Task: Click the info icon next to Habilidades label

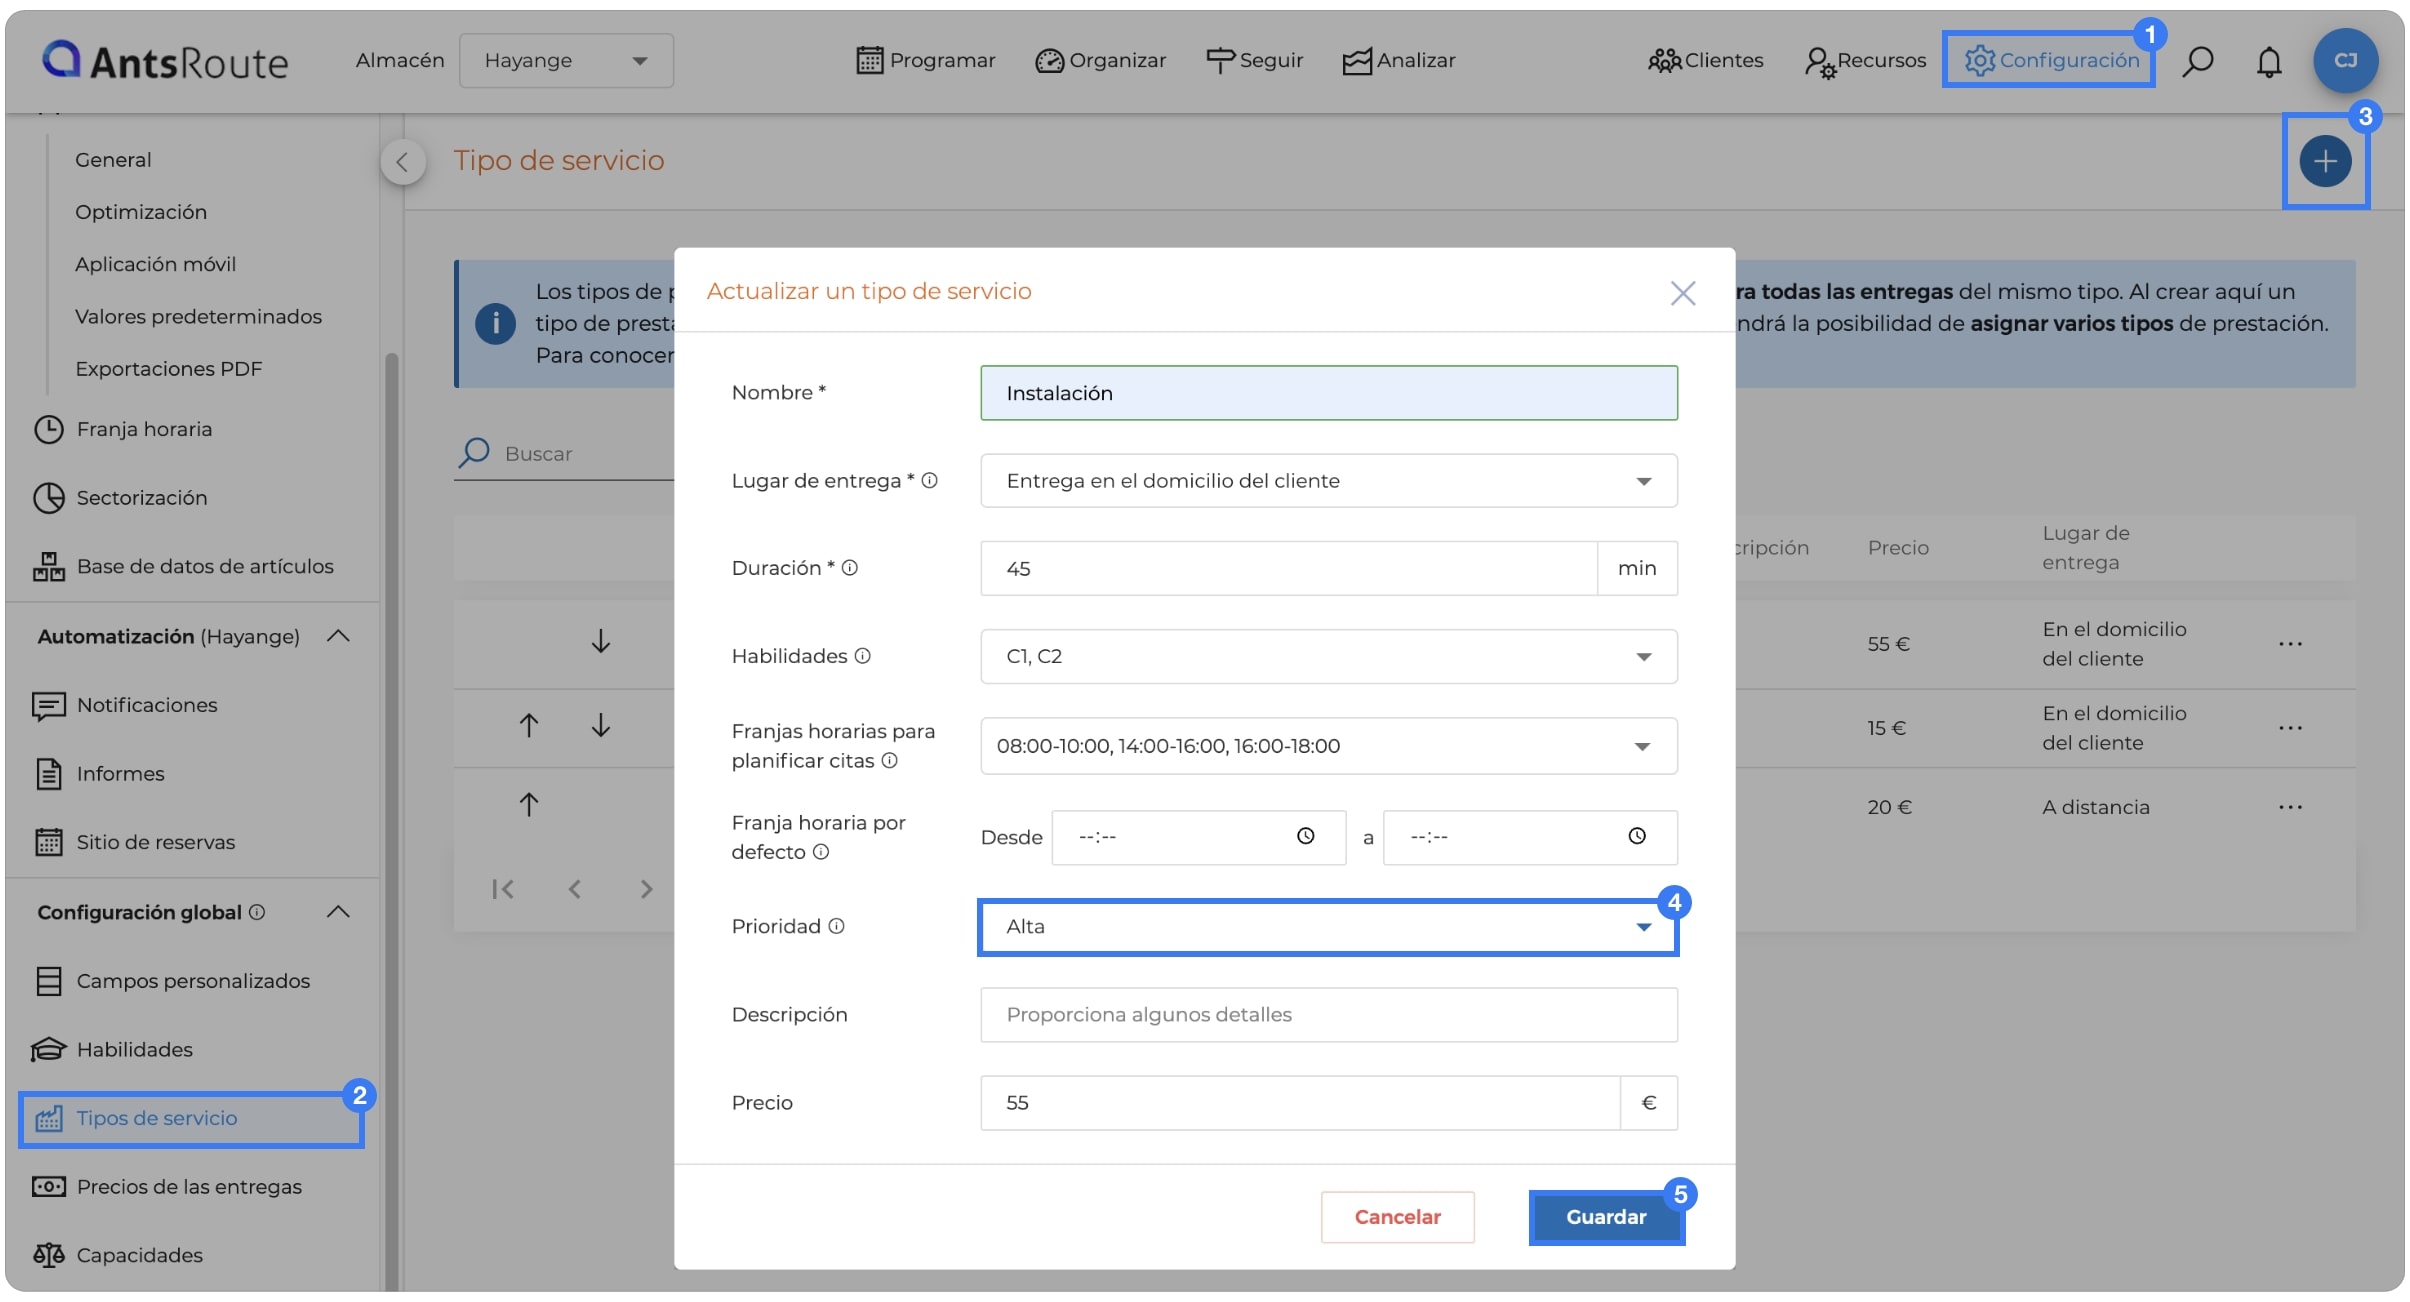Action: point(862,656)
